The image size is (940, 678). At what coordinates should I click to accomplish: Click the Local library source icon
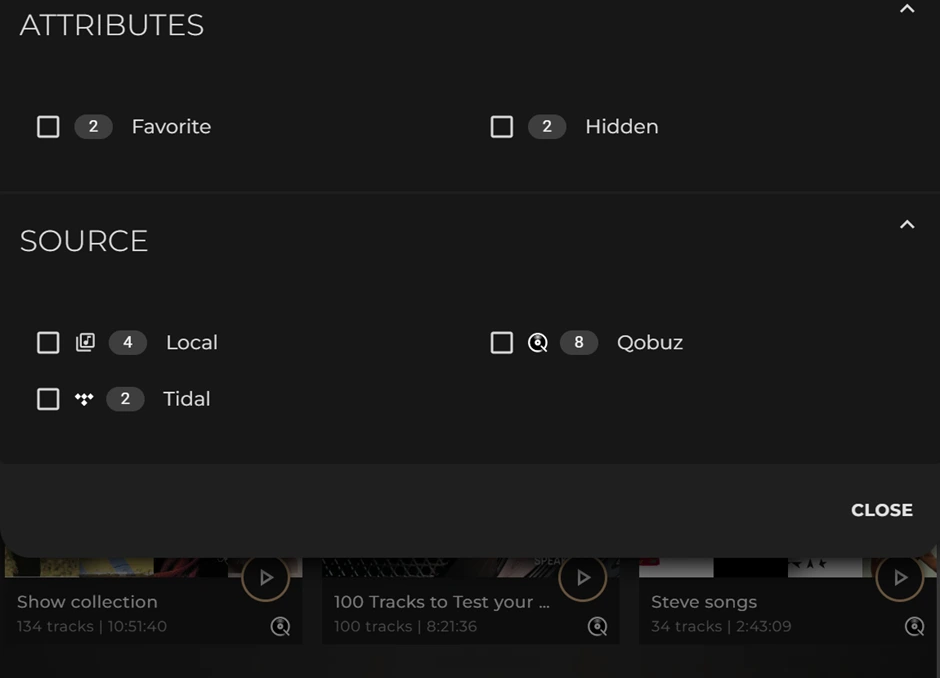pos(85,343)
